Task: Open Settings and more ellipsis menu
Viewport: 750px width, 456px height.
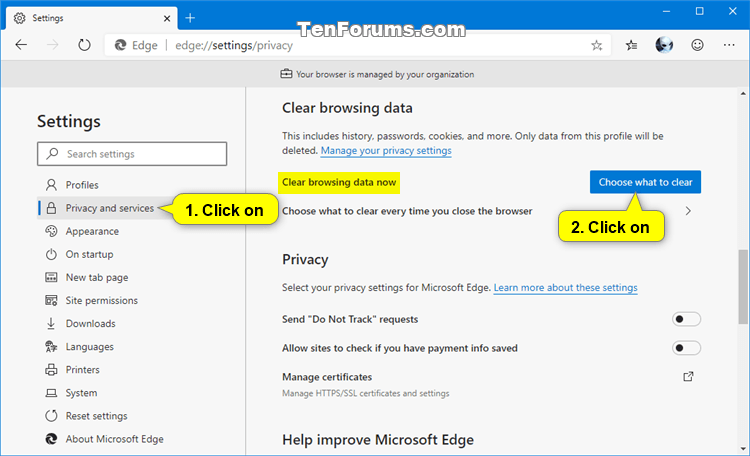Action: pos(729,45)
